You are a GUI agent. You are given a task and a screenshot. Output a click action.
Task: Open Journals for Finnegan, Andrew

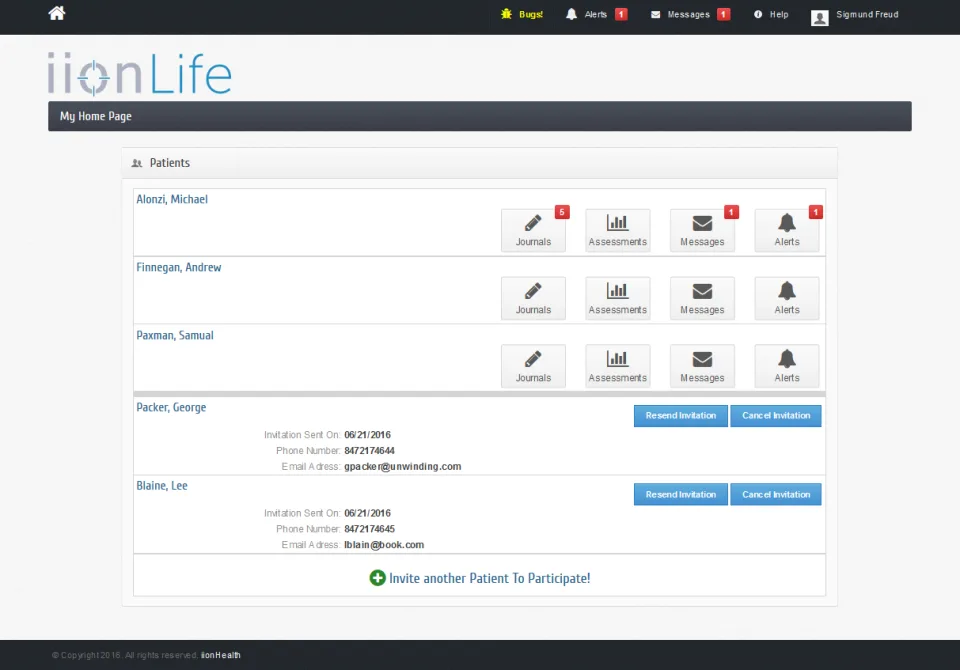(533, 298)
